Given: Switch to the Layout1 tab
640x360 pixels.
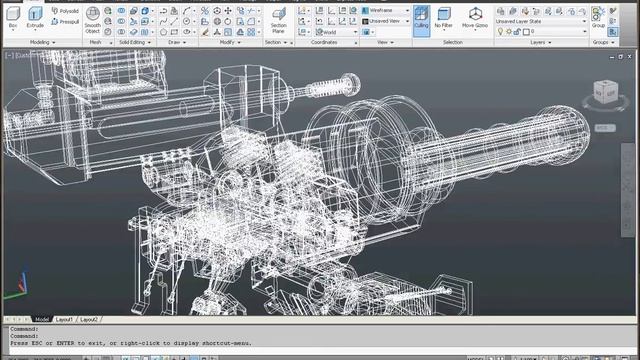Looking at the screenshot, I should coord(64,319).
